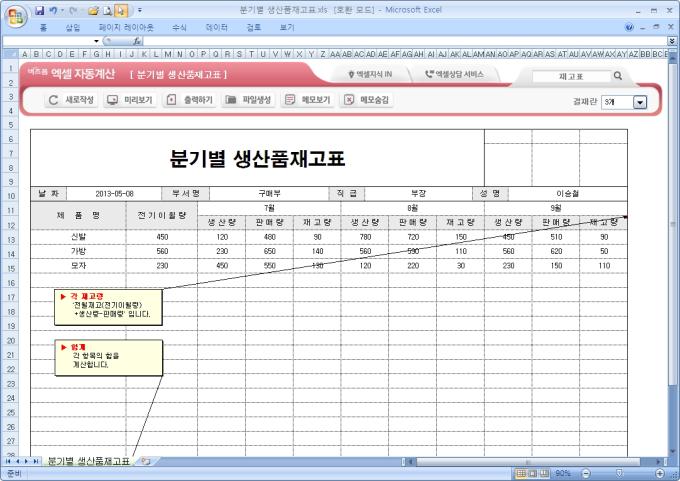Image resolution: width=680 pixels, height=481 pixels.
Task: Redo the last undone action
Action: click(72, 10)
